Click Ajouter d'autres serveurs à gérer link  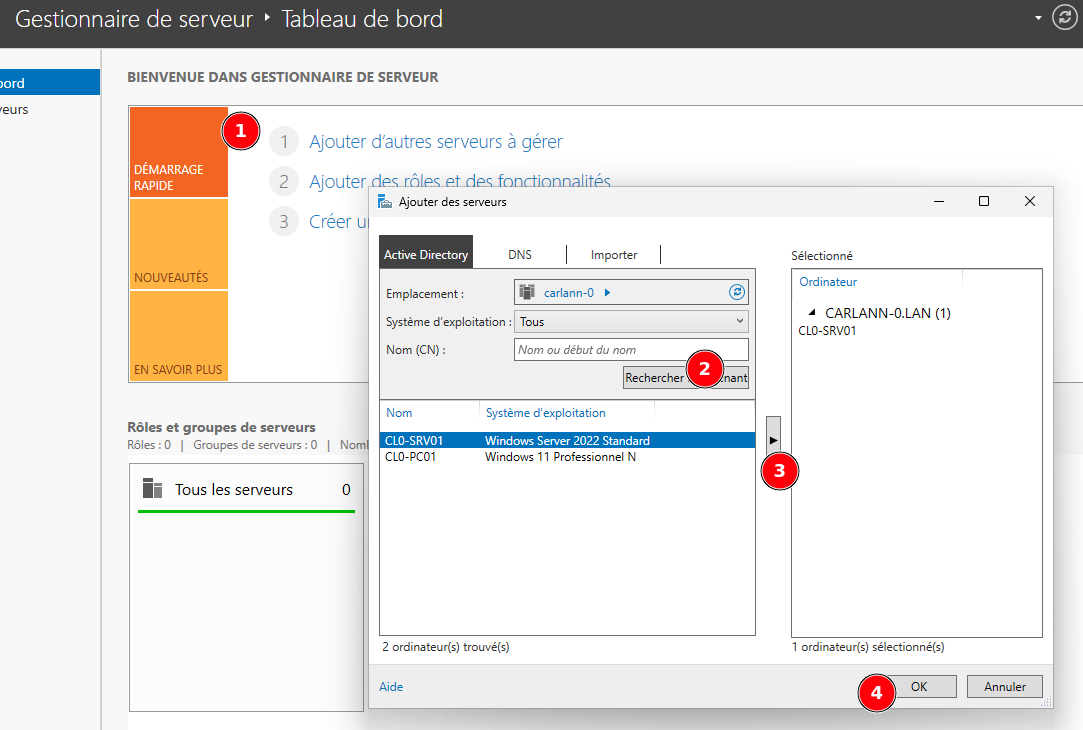coord(436,142)
